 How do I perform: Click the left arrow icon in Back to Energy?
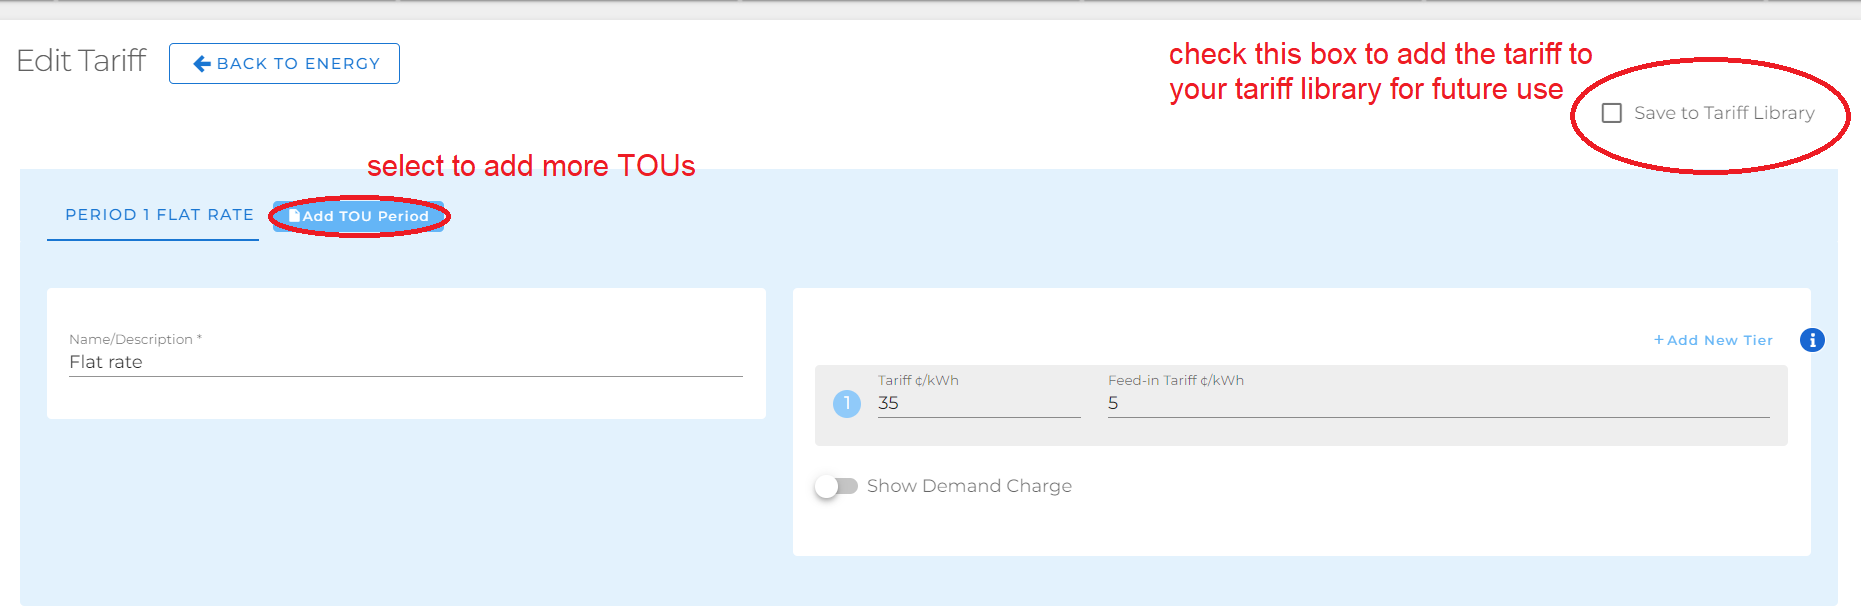click(x=201, y=64)
